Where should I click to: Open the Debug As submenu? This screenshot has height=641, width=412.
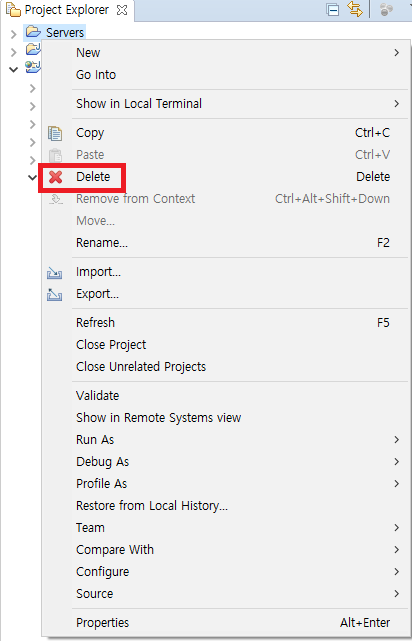tap(226, 462)
